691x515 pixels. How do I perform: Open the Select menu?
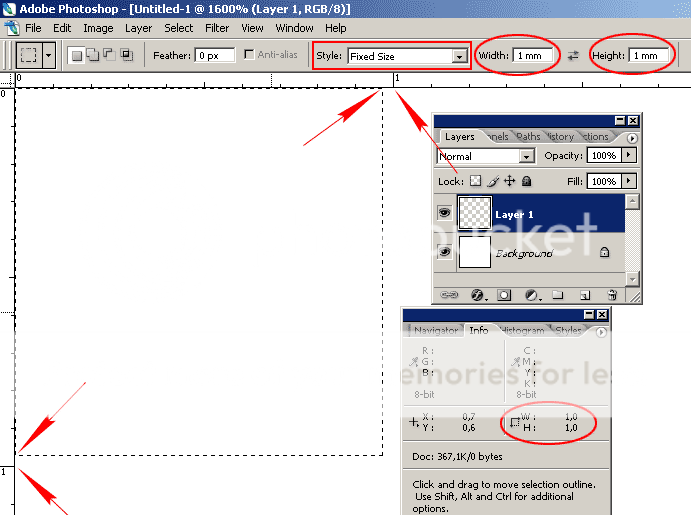[x=178, y=28]
